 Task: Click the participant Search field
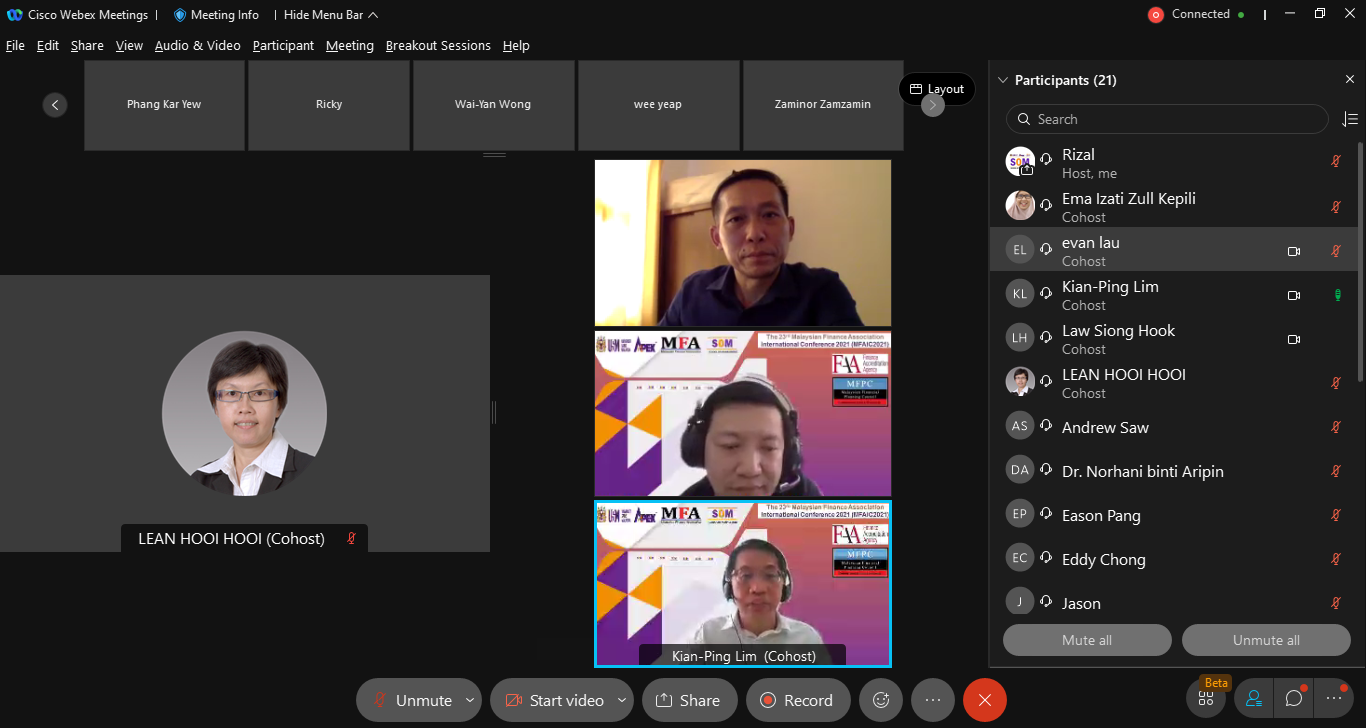coord(1166,119)
